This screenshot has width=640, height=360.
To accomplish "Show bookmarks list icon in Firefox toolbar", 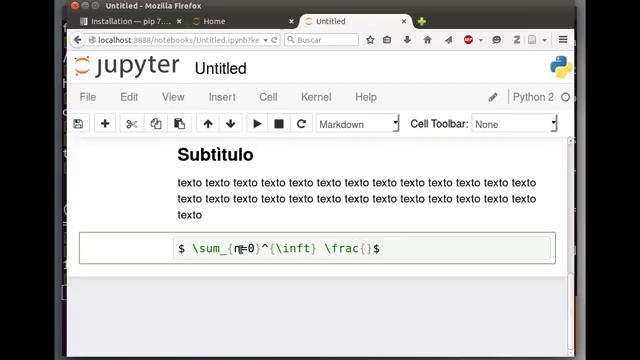I will click(x=387, y=40).
